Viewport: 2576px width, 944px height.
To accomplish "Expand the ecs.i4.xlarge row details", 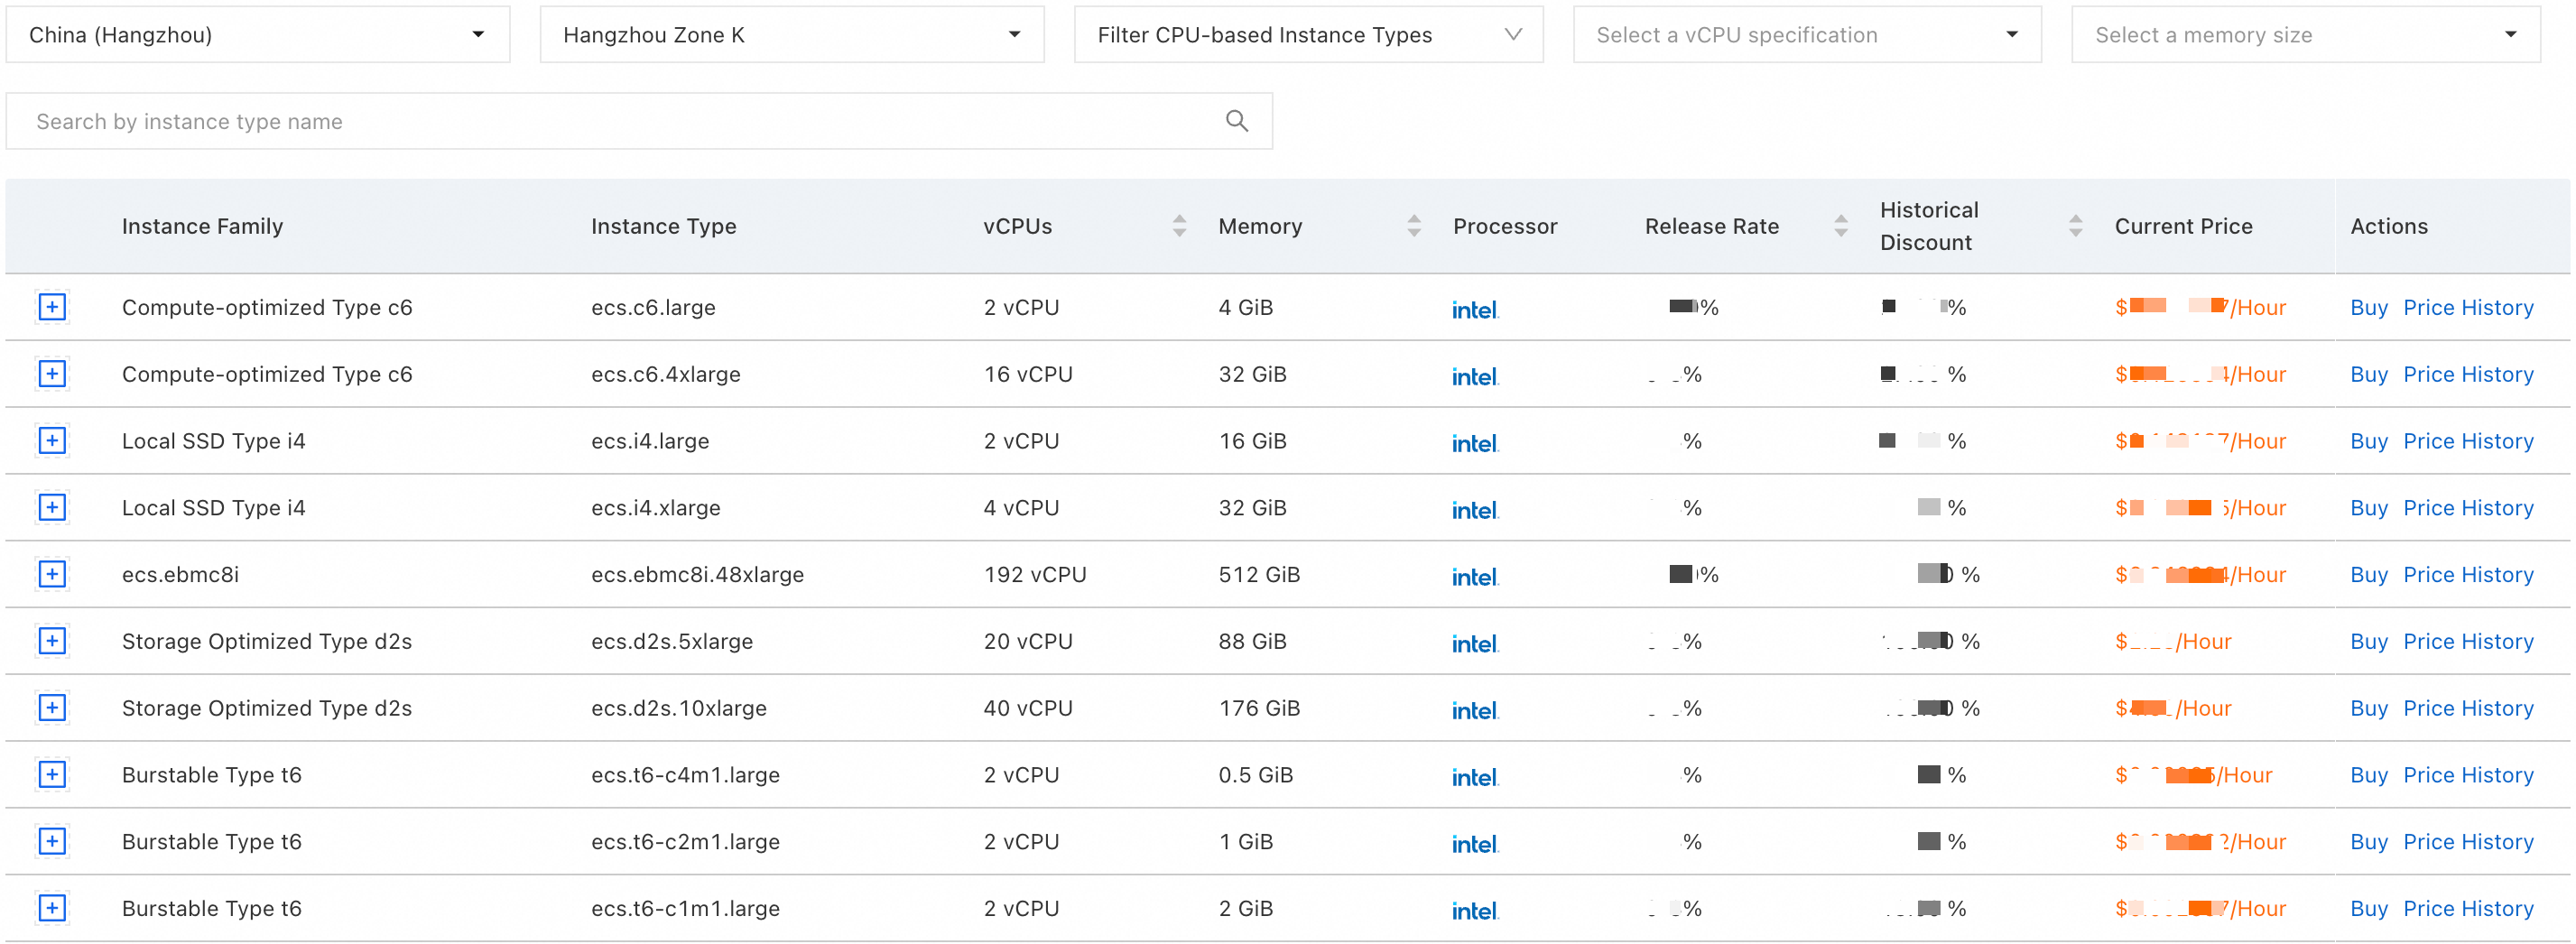I will [52, 508].
